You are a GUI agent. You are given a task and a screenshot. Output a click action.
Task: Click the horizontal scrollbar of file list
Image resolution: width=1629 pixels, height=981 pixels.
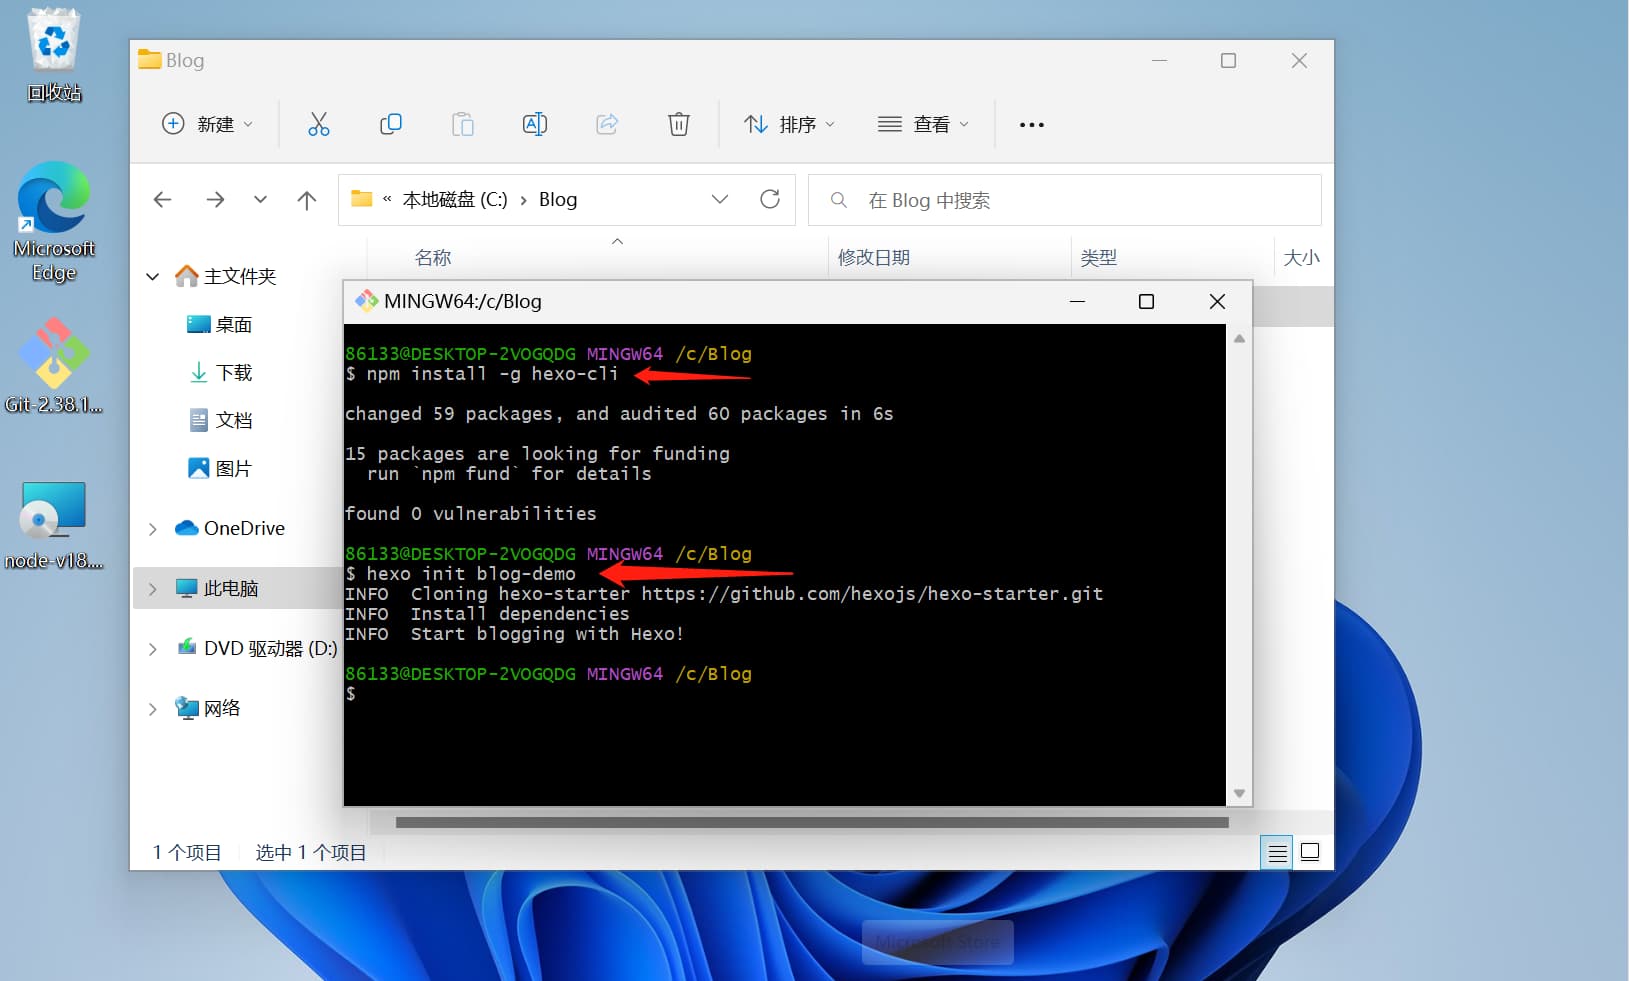811,823
